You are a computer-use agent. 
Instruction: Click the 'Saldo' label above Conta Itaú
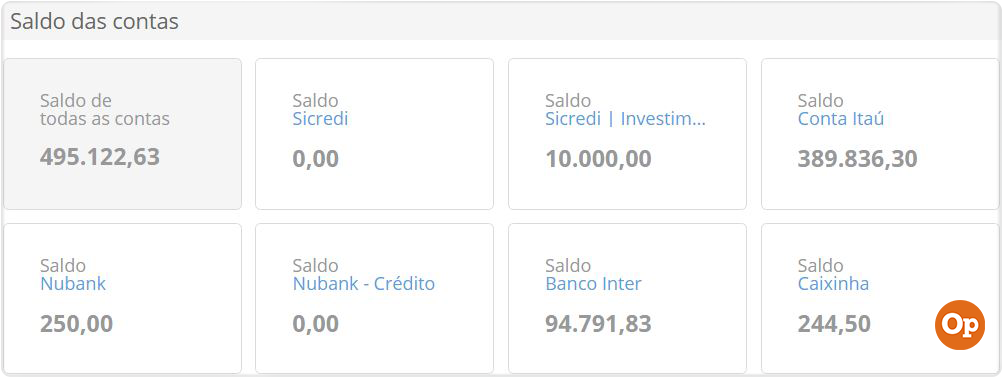tap(821, 101)
